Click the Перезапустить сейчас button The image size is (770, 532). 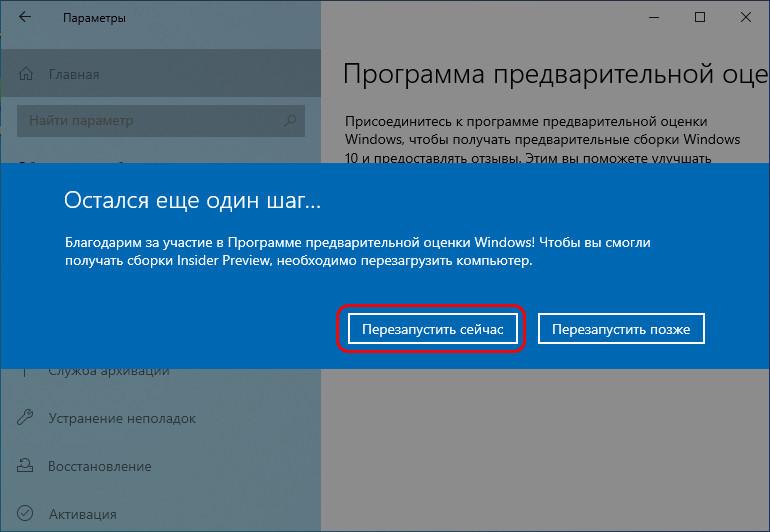[x=433, y=329]
